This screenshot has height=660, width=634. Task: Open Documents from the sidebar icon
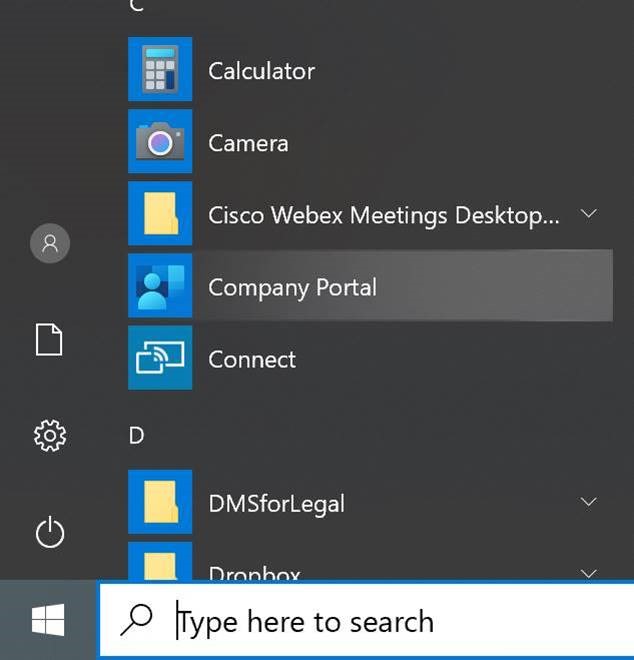point(49,340)
